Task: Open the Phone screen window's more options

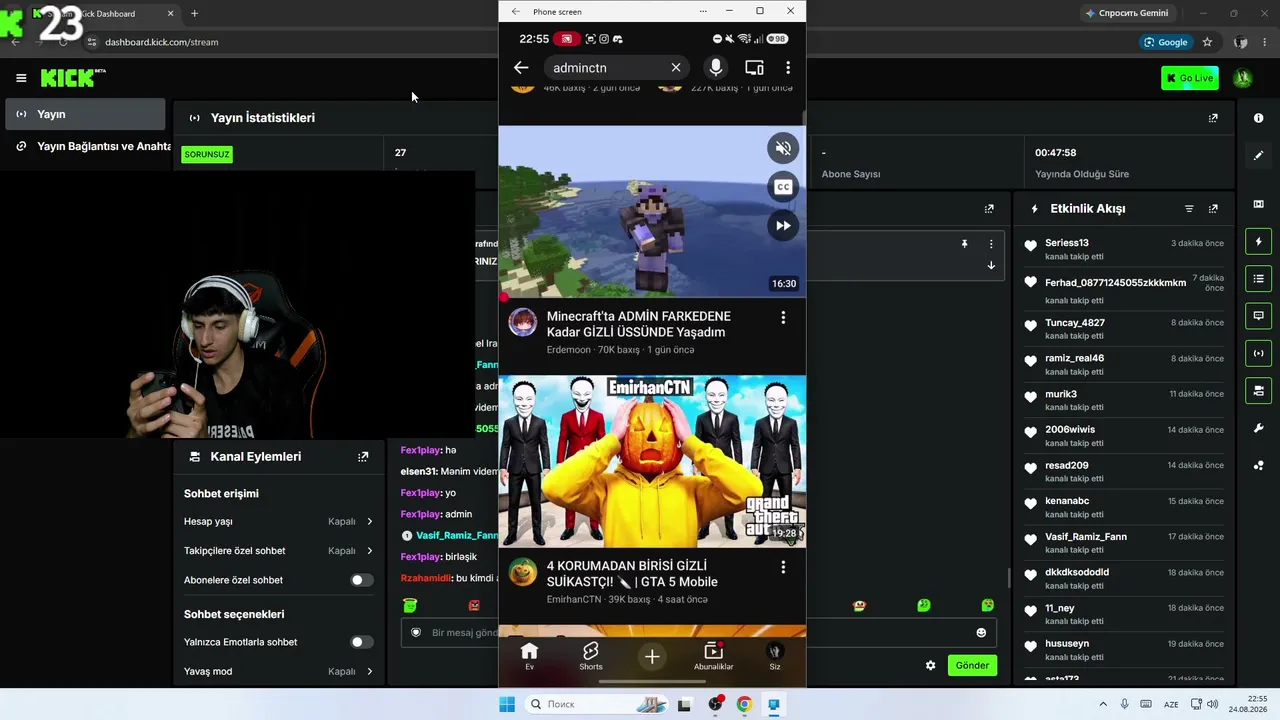Action: click(704, 11)
